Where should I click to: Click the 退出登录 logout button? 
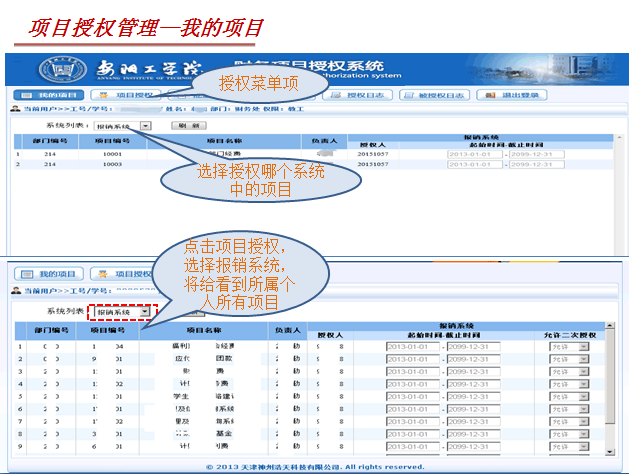coord(510,95)
